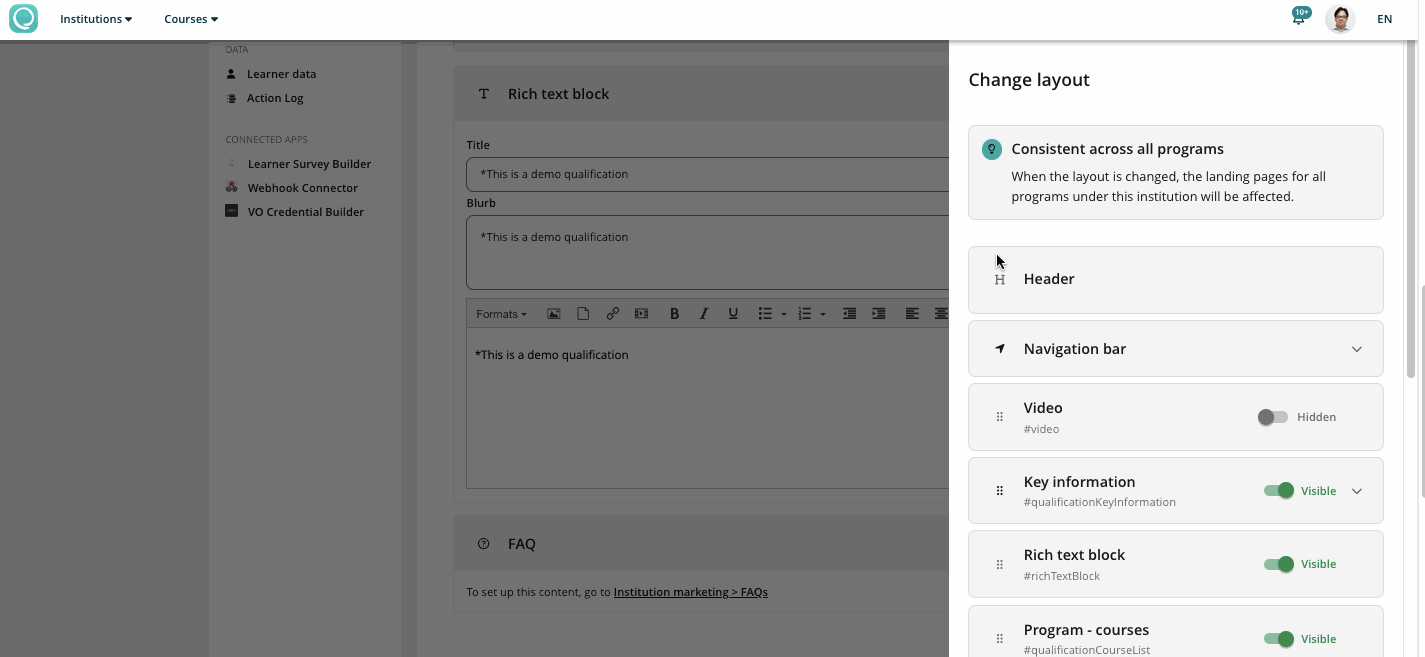The height and width of the screenshot is (657, 1425).
Task: Open the Courses menu
Action: [191, 19]
